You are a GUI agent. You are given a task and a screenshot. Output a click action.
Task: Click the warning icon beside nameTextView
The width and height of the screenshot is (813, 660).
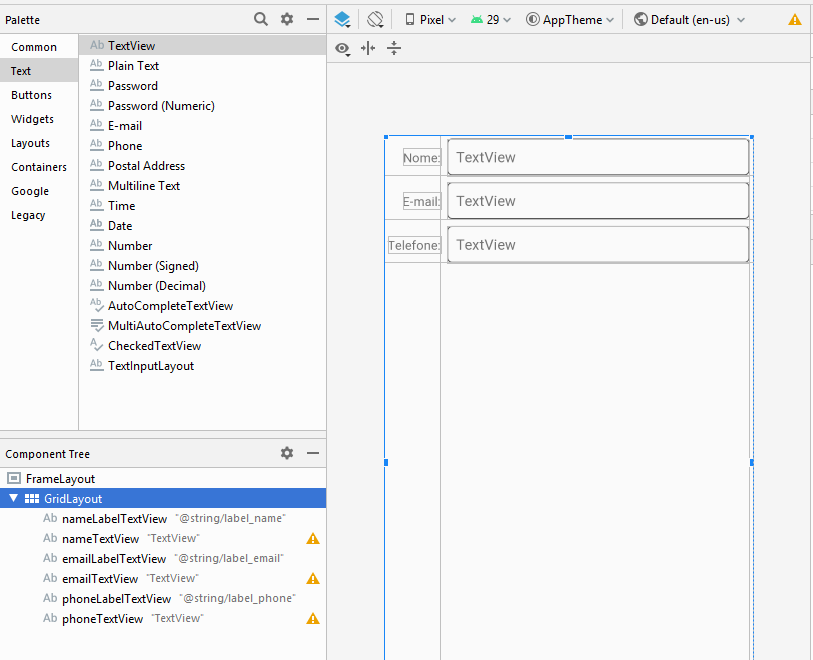coord(313,539)
